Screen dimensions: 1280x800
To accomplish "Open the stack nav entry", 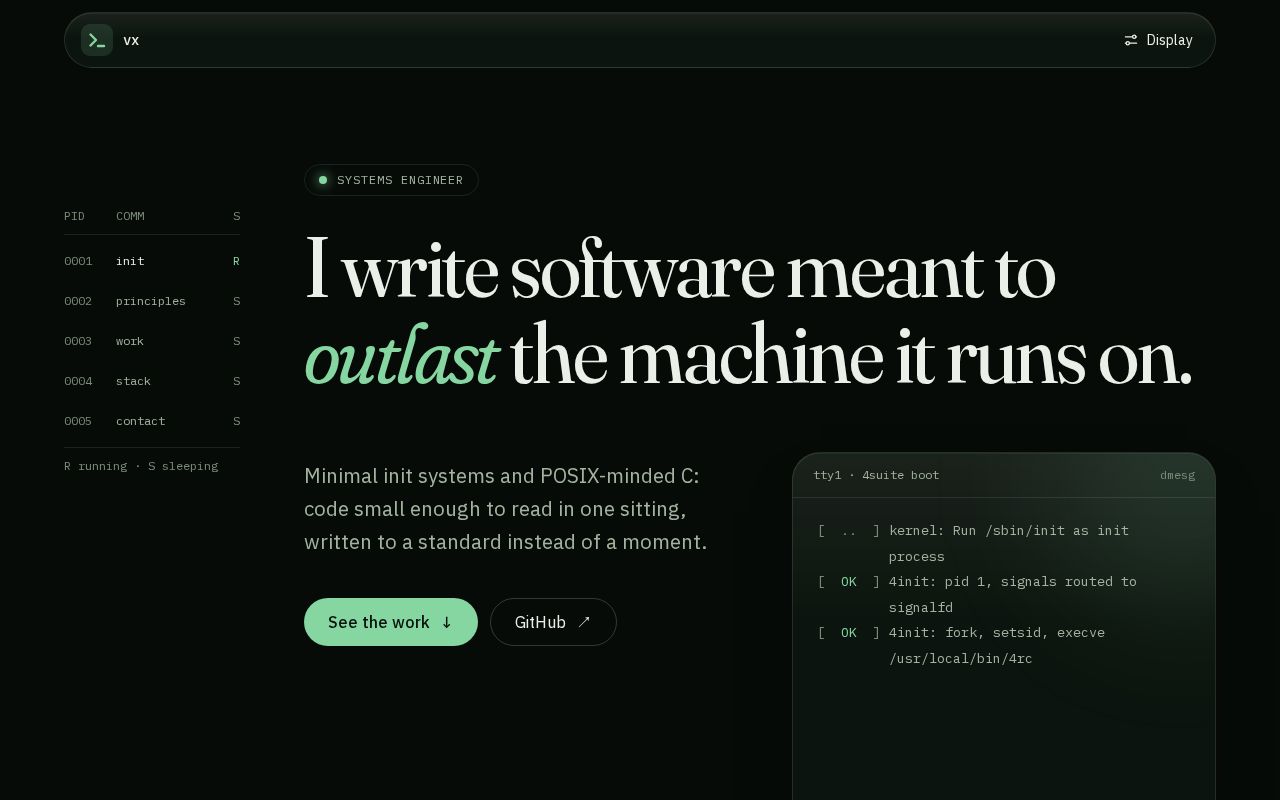I will click(152, 381).
